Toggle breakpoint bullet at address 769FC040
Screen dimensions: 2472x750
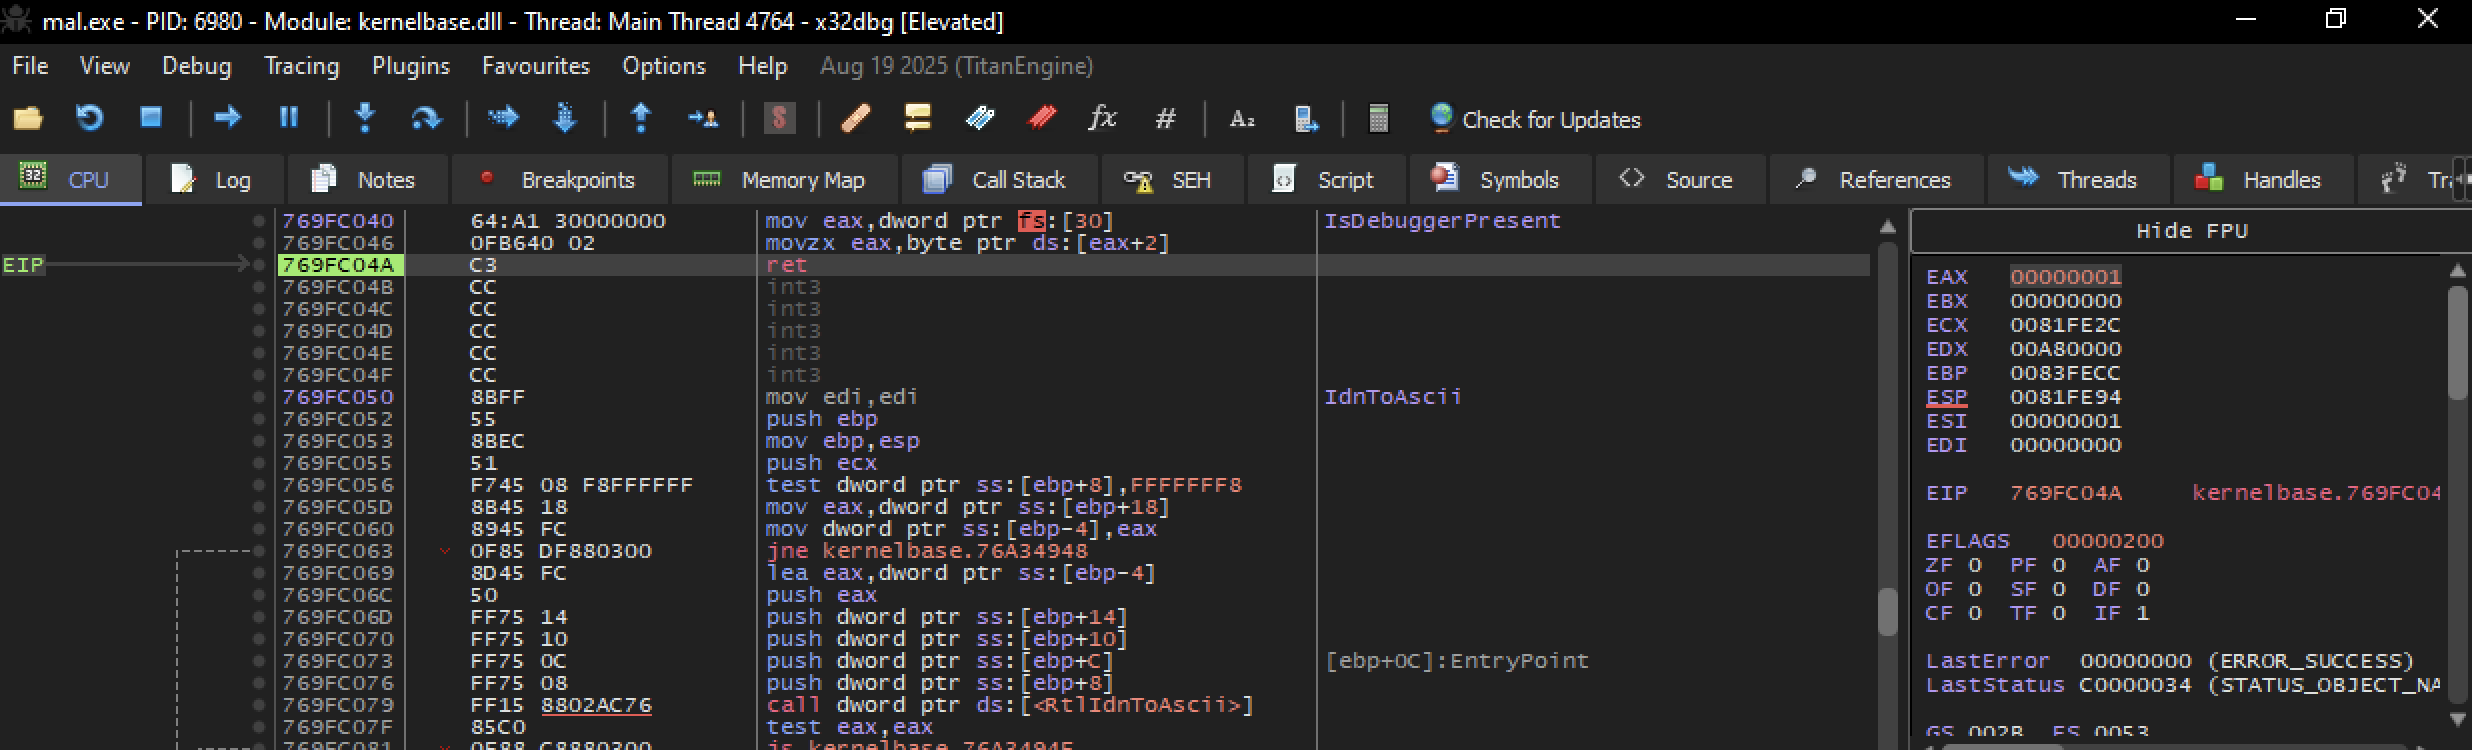click(259, 221)
